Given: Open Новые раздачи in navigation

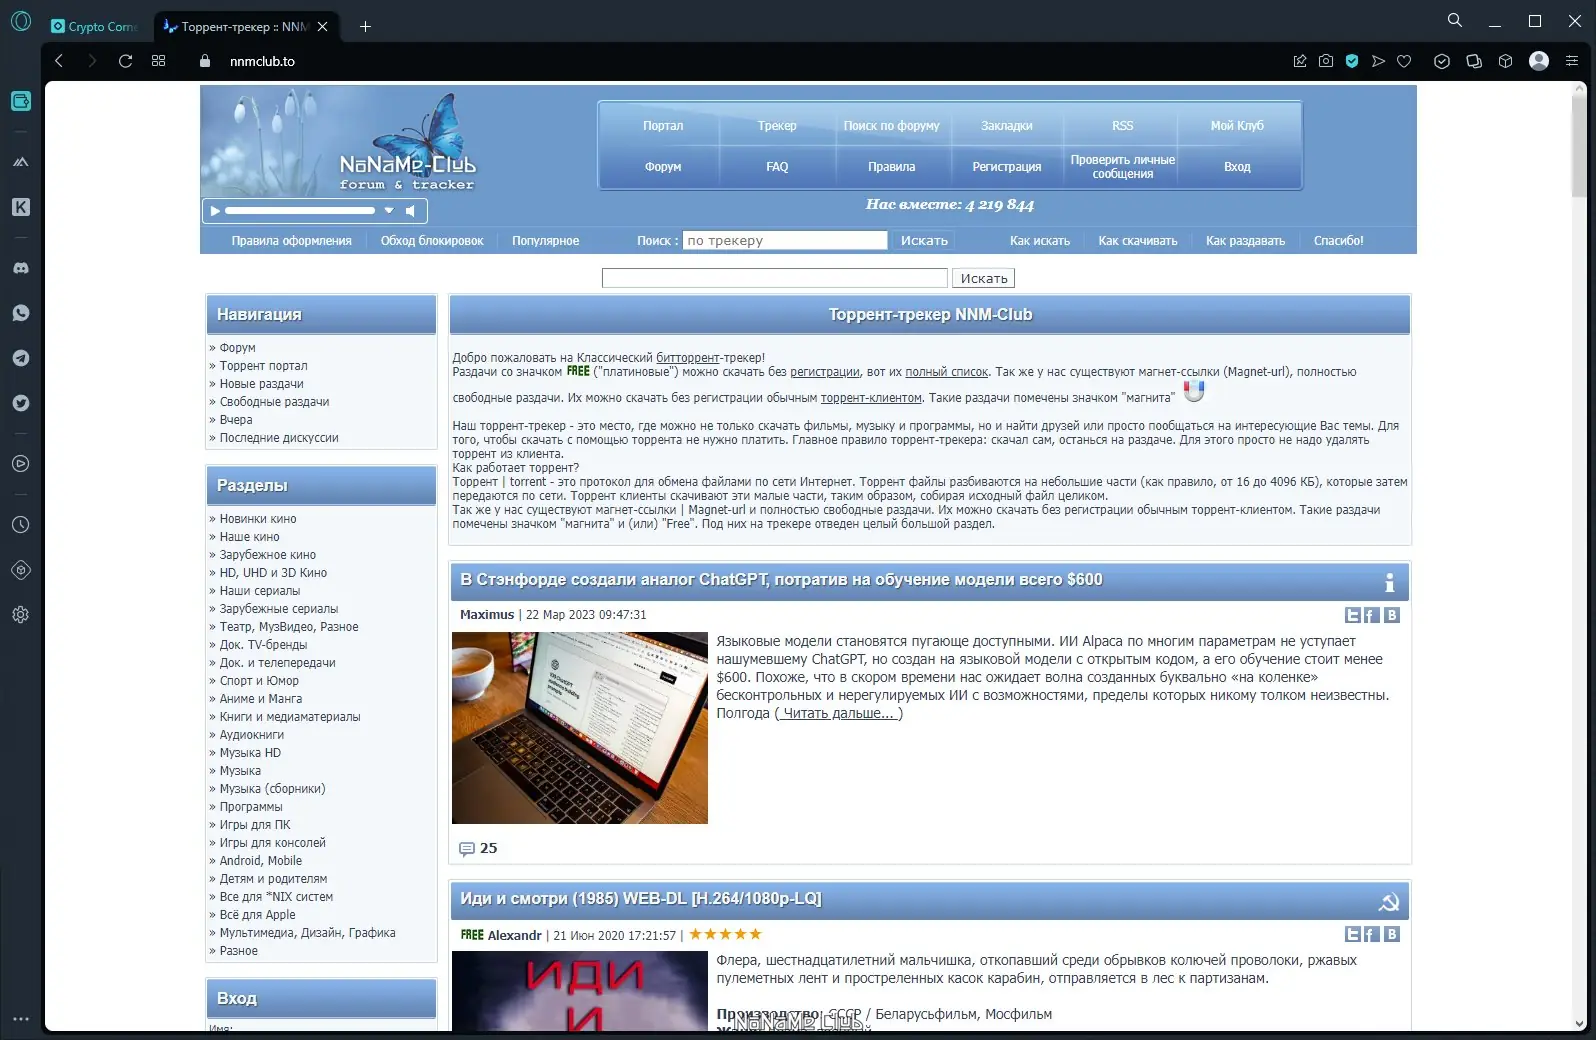Looking at the screenshot, I should pyautogui.click(x=261, y=384).
